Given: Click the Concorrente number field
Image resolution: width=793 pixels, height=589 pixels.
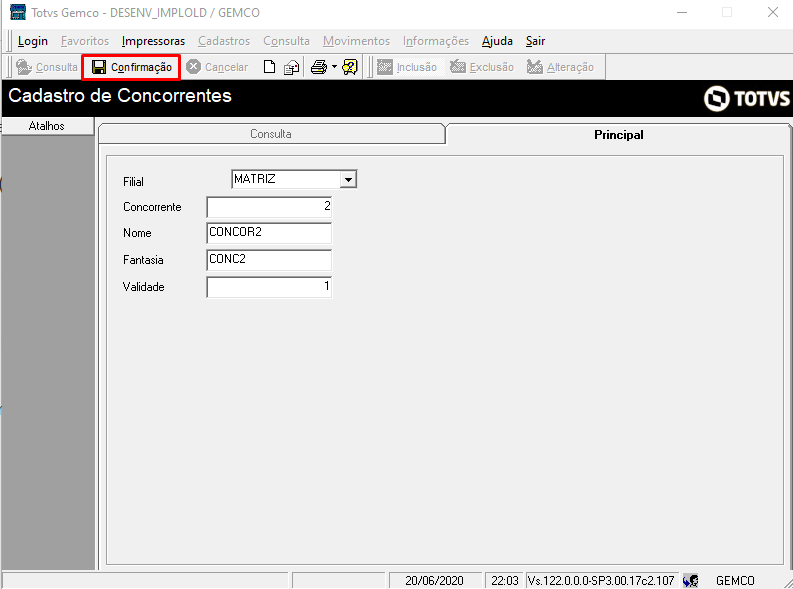Looking at the screenshot, I should [x=269, y=207].
